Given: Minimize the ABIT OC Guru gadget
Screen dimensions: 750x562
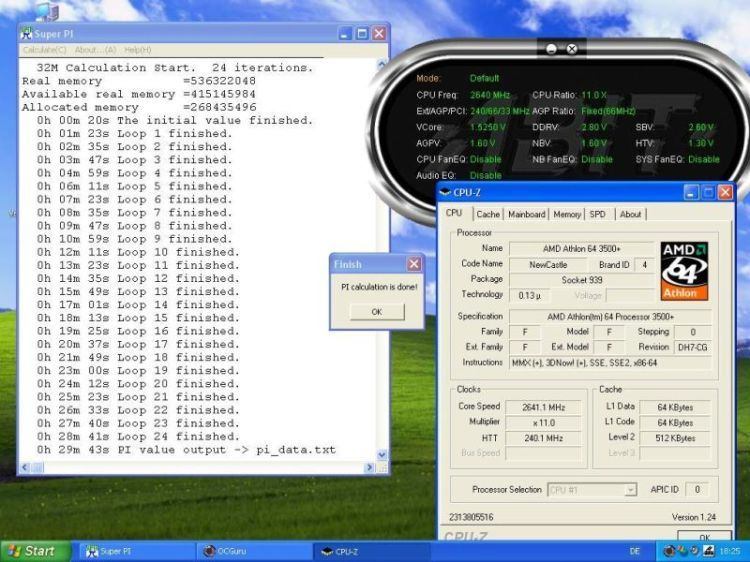Looking at the screenshot, I should click(x=551, y=49).
